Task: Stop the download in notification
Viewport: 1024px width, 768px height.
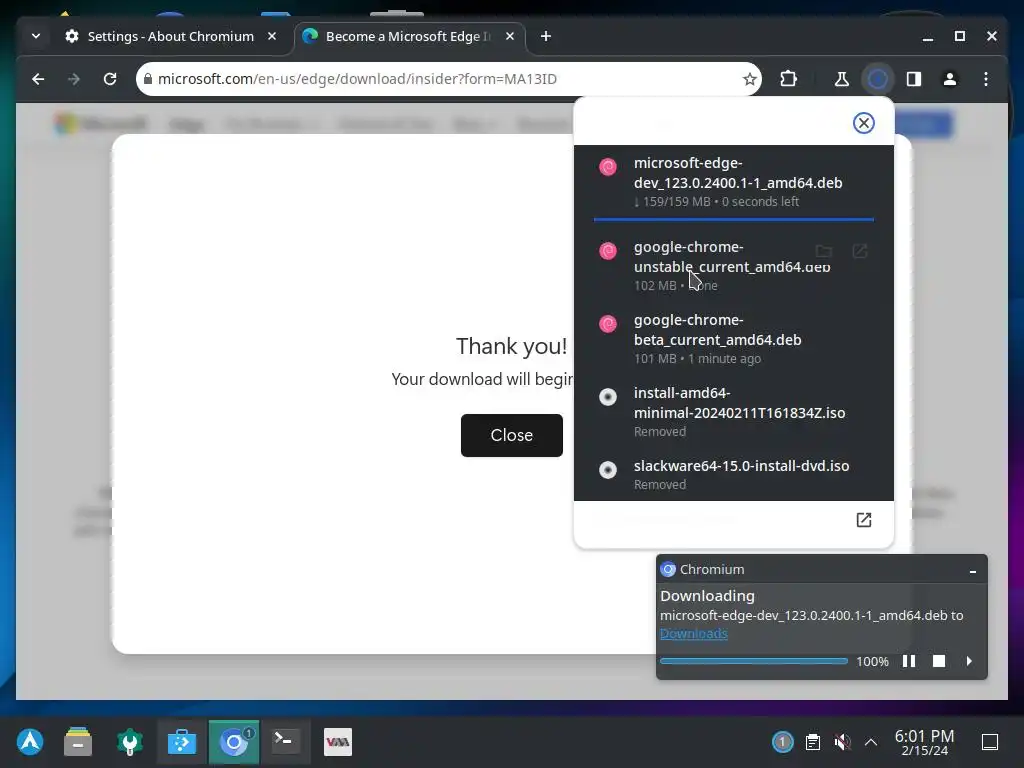Action: 938,661
